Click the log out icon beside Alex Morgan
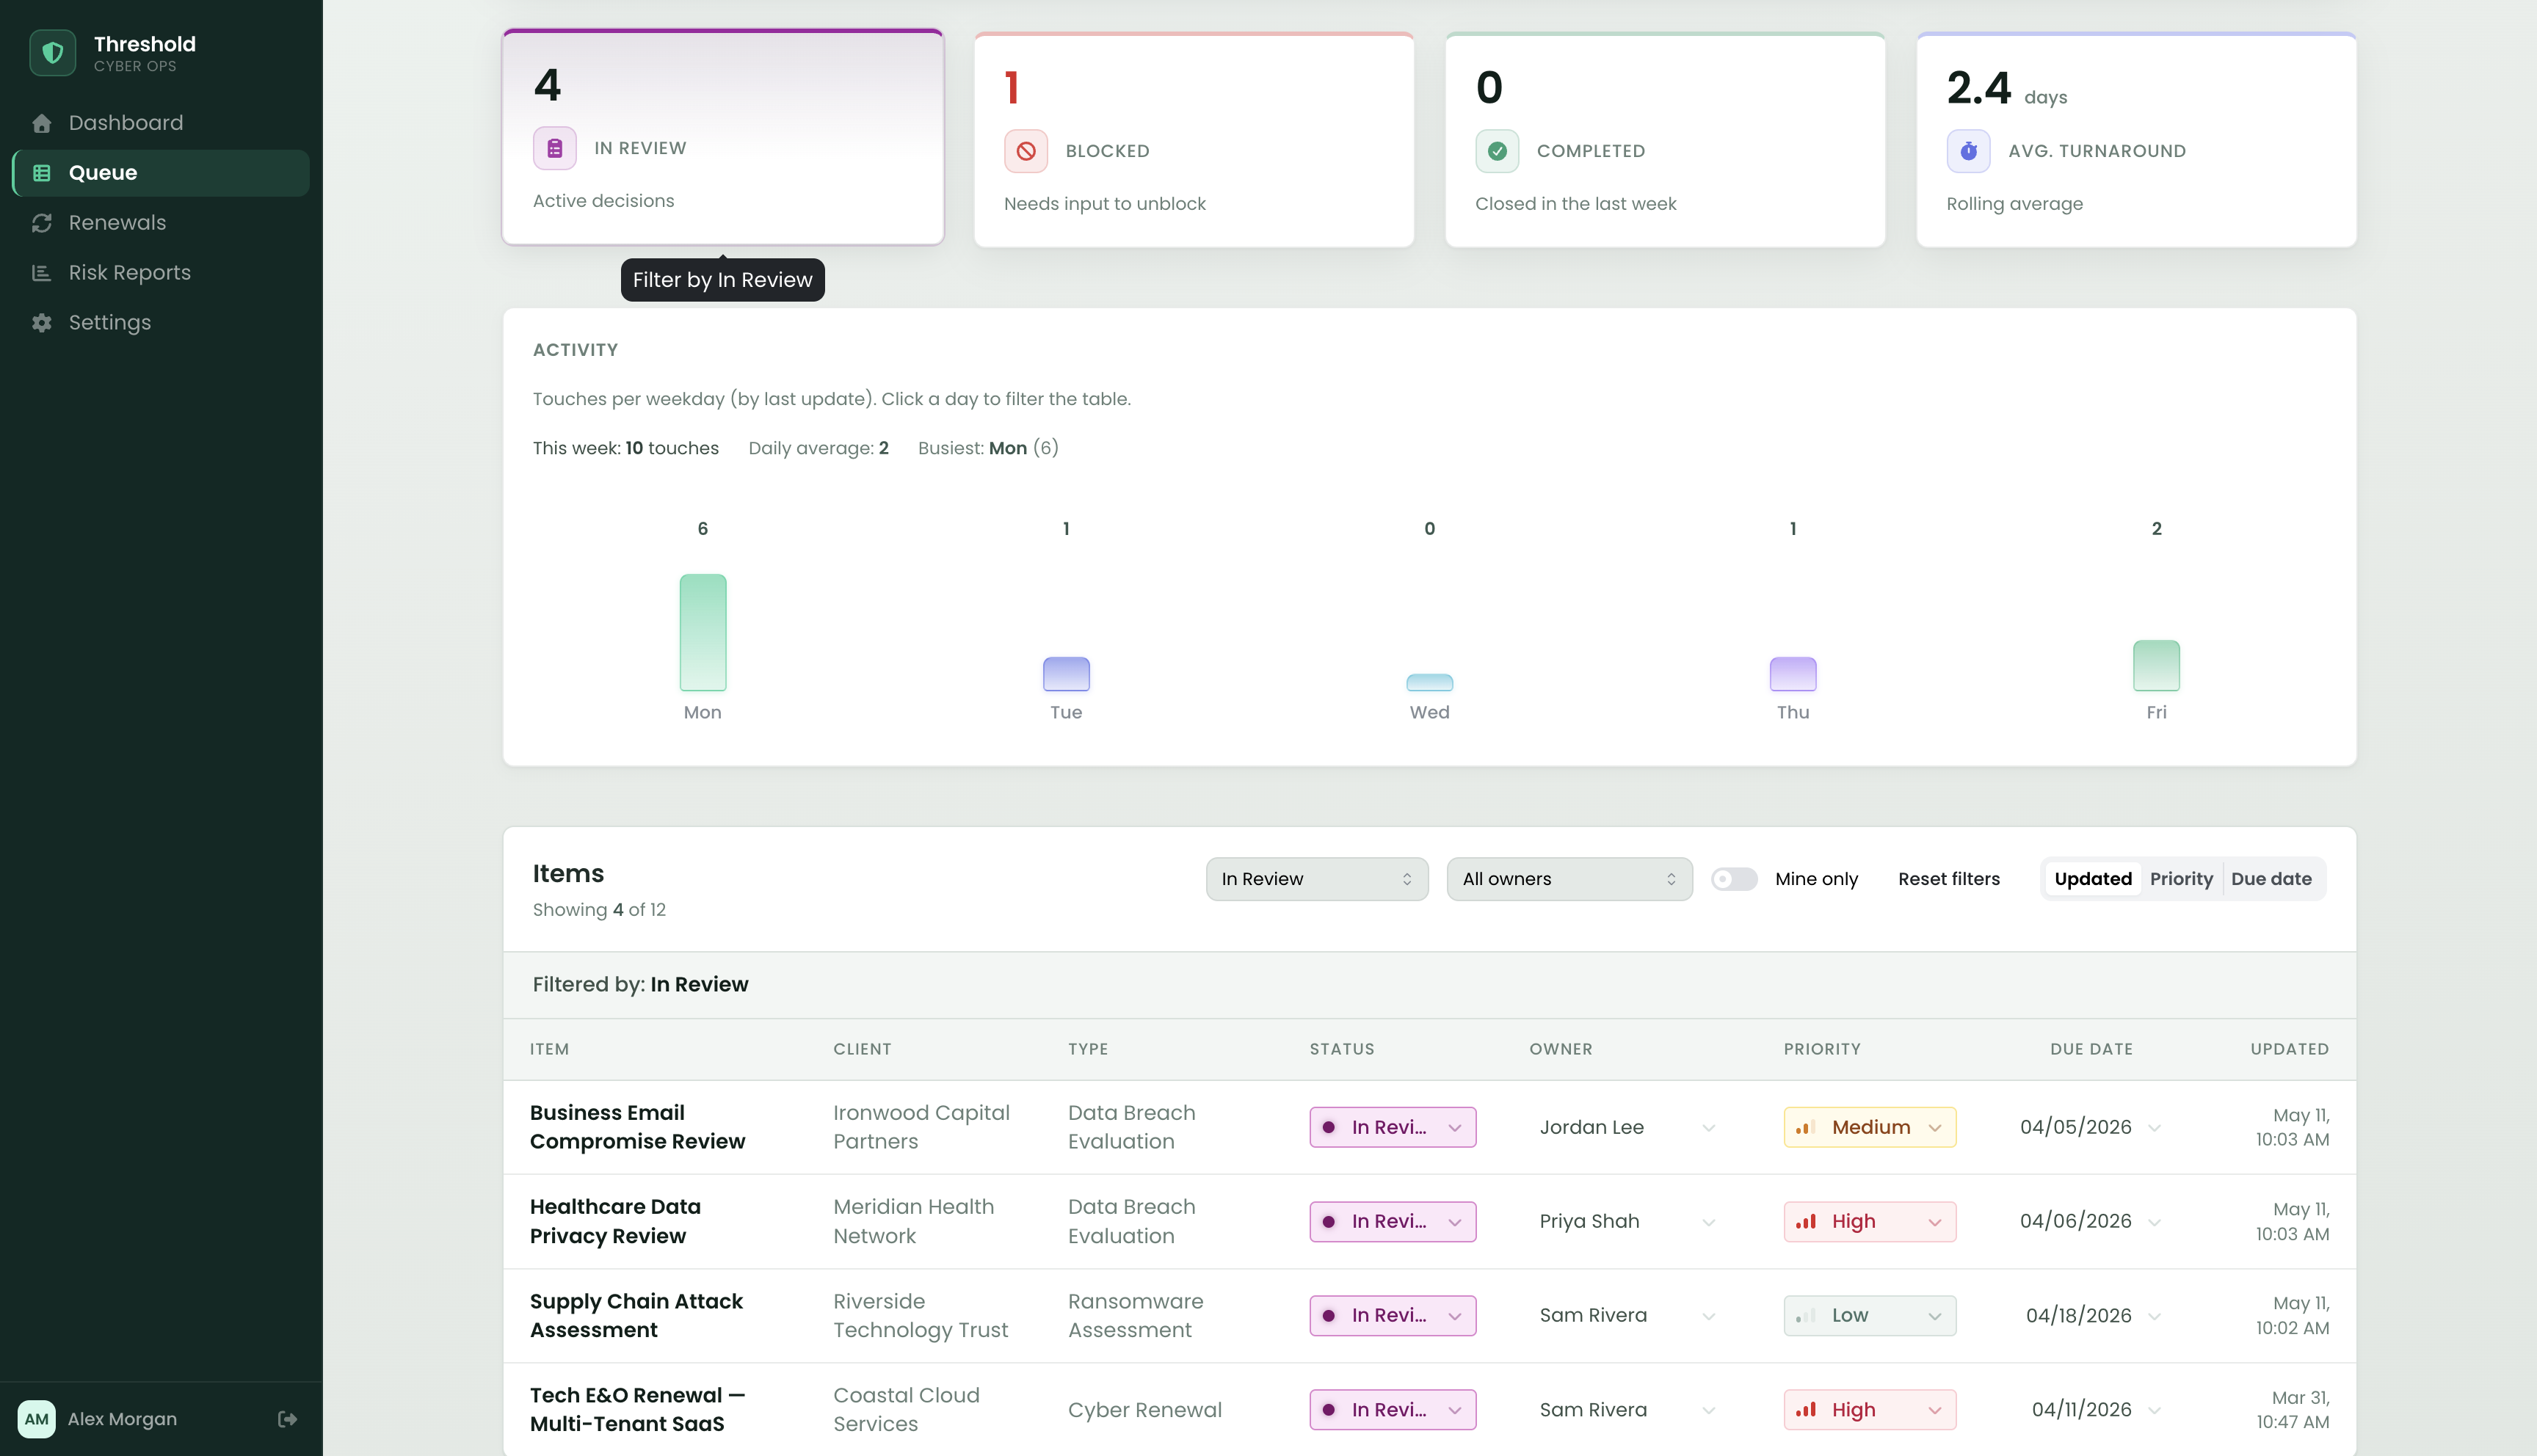This screenshot has height=1456, width=2537. tap(287, 1419)
